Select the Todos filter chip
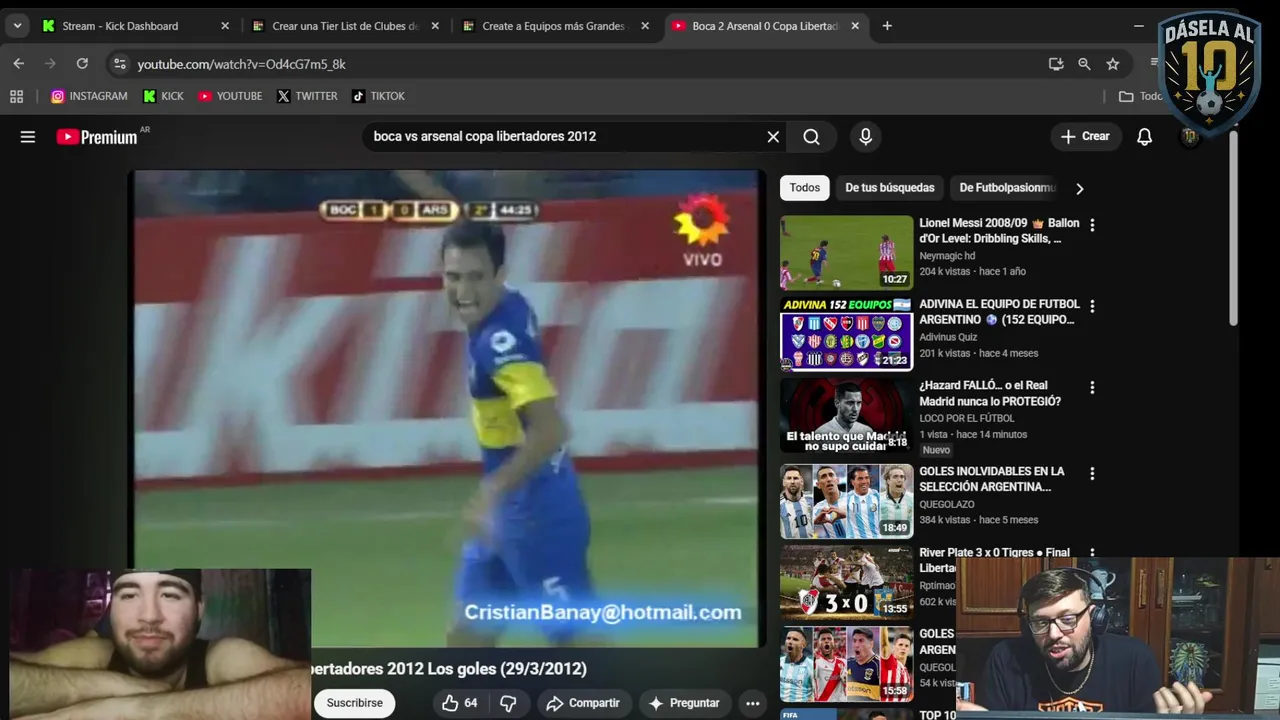This screenshot has width=1280, height=720. [805, 188]
